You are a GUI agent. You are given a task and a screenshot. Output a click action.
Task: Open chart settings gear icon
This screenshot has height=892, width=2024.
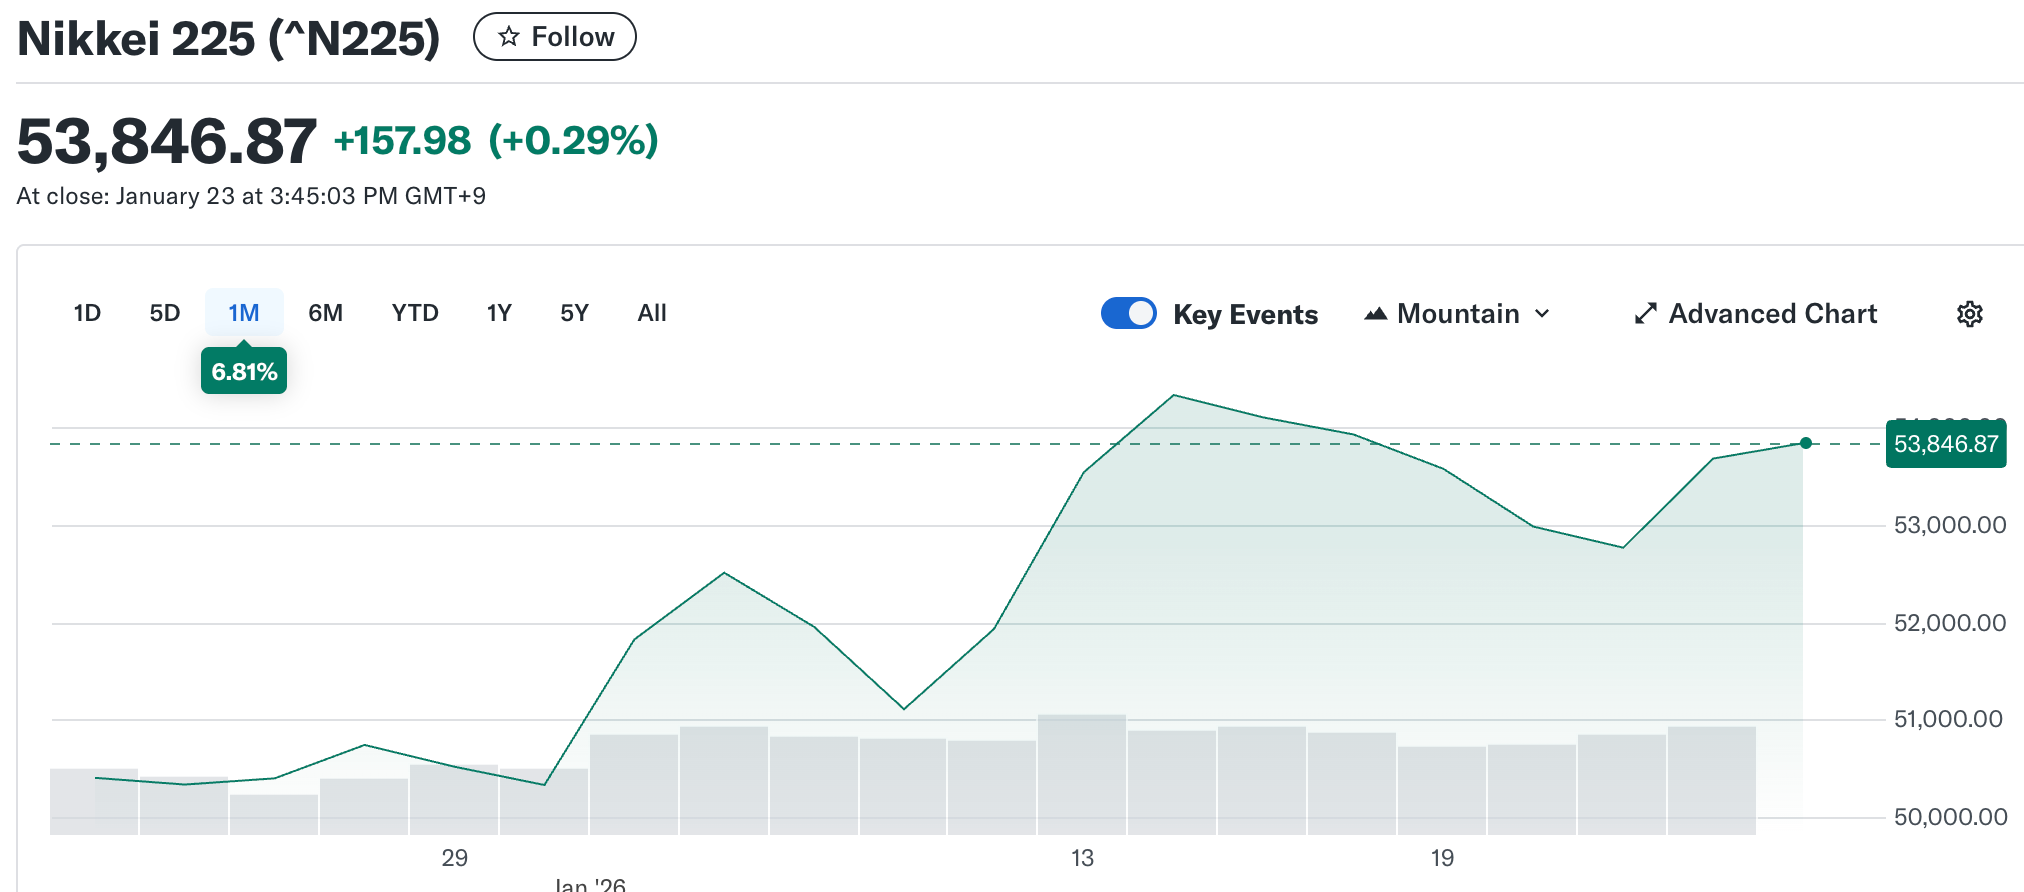(x=1970, y=314)
